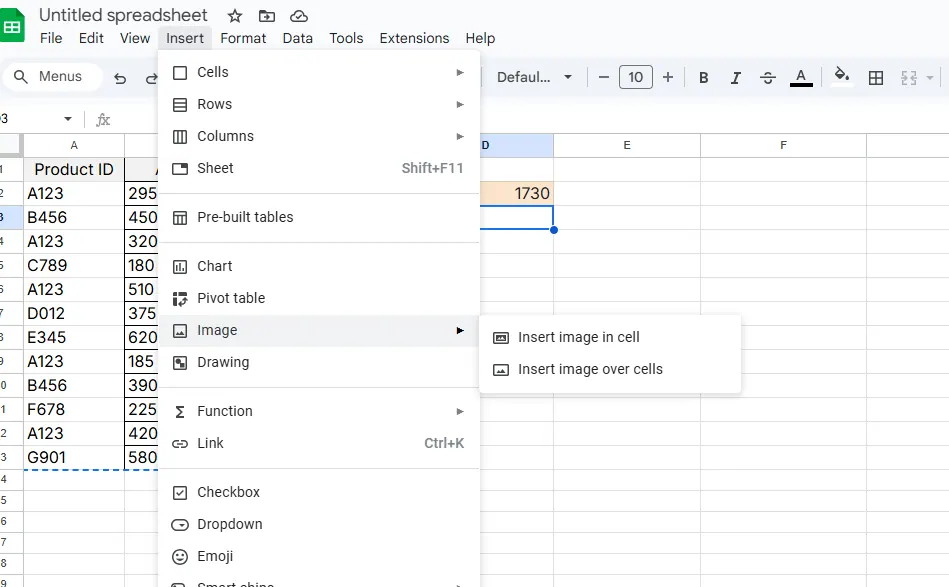The width and height of the screenshot is (949, 587).
Task: Open the fill color picker
Action: click(x=842, y=77)
